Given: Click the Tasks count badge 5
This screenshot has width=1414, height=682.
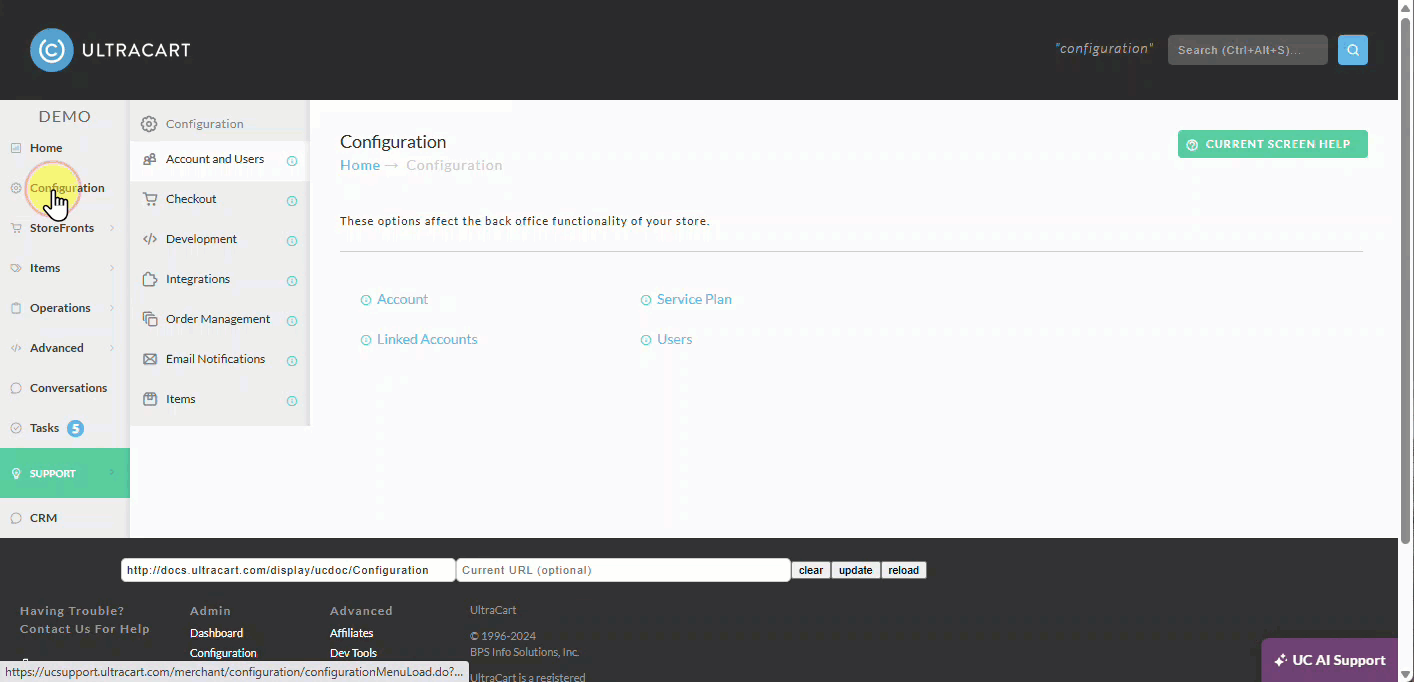Looking at the screenshot, I should (x=75, y=428).
